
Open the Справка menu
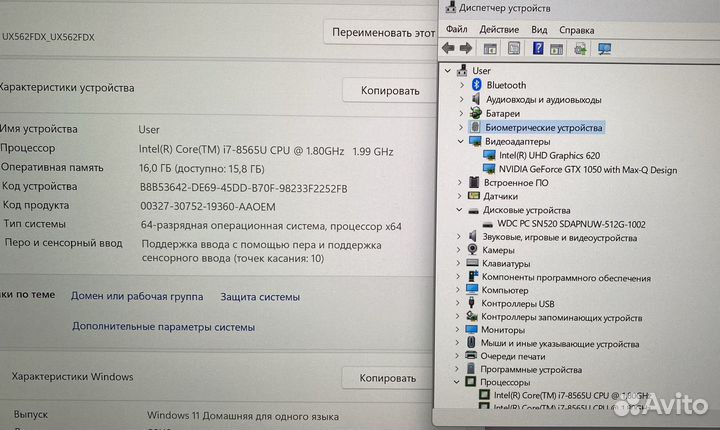pos(577,30)
